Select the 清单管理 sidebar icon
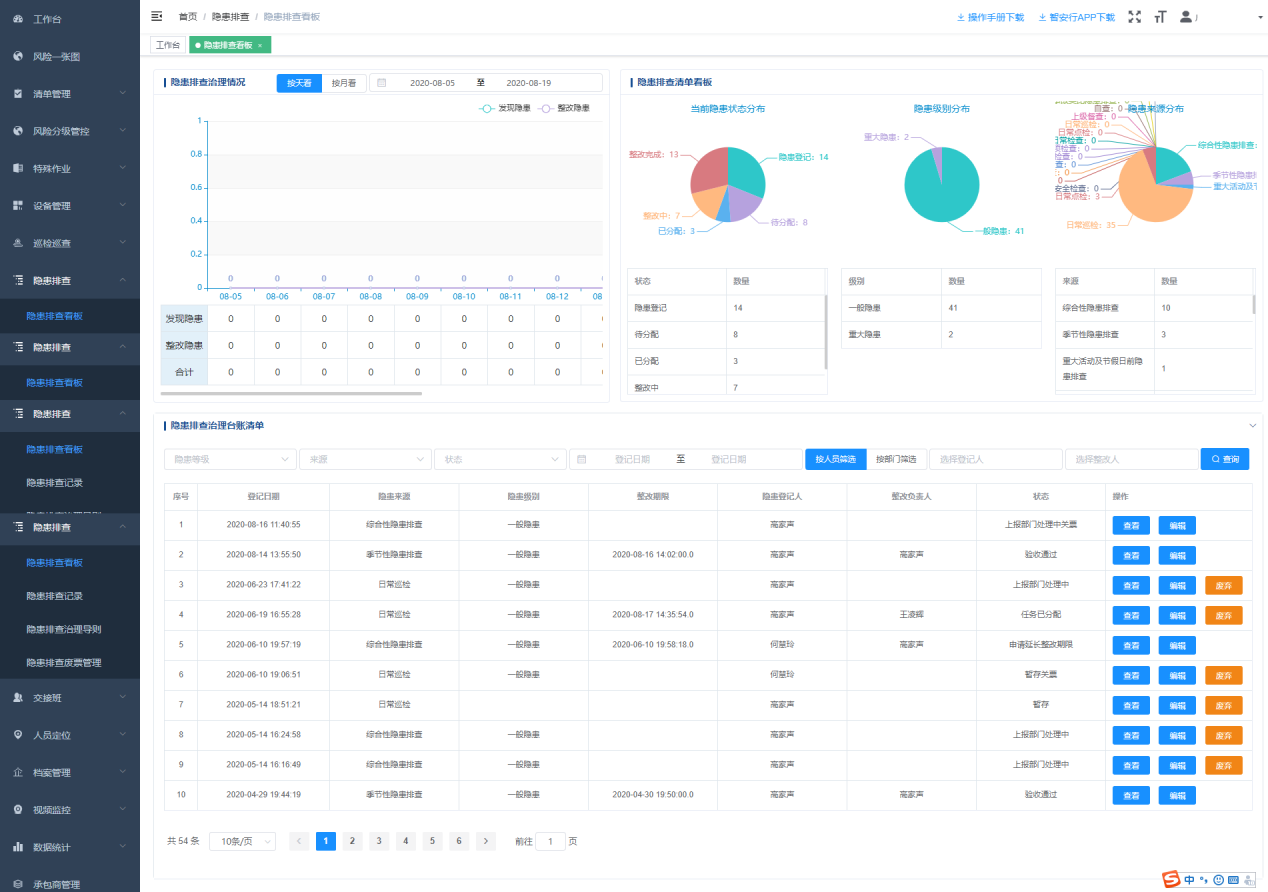 18,93
